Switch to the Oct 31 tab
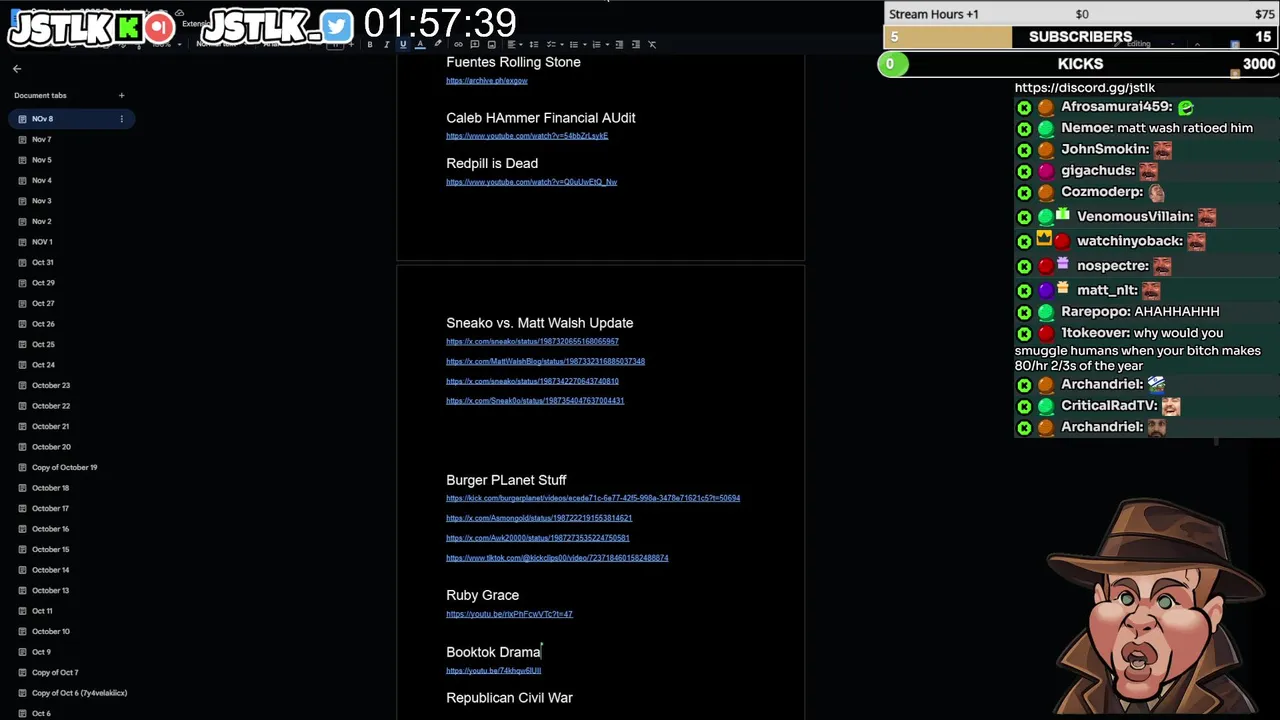 [x=42, y=262]
